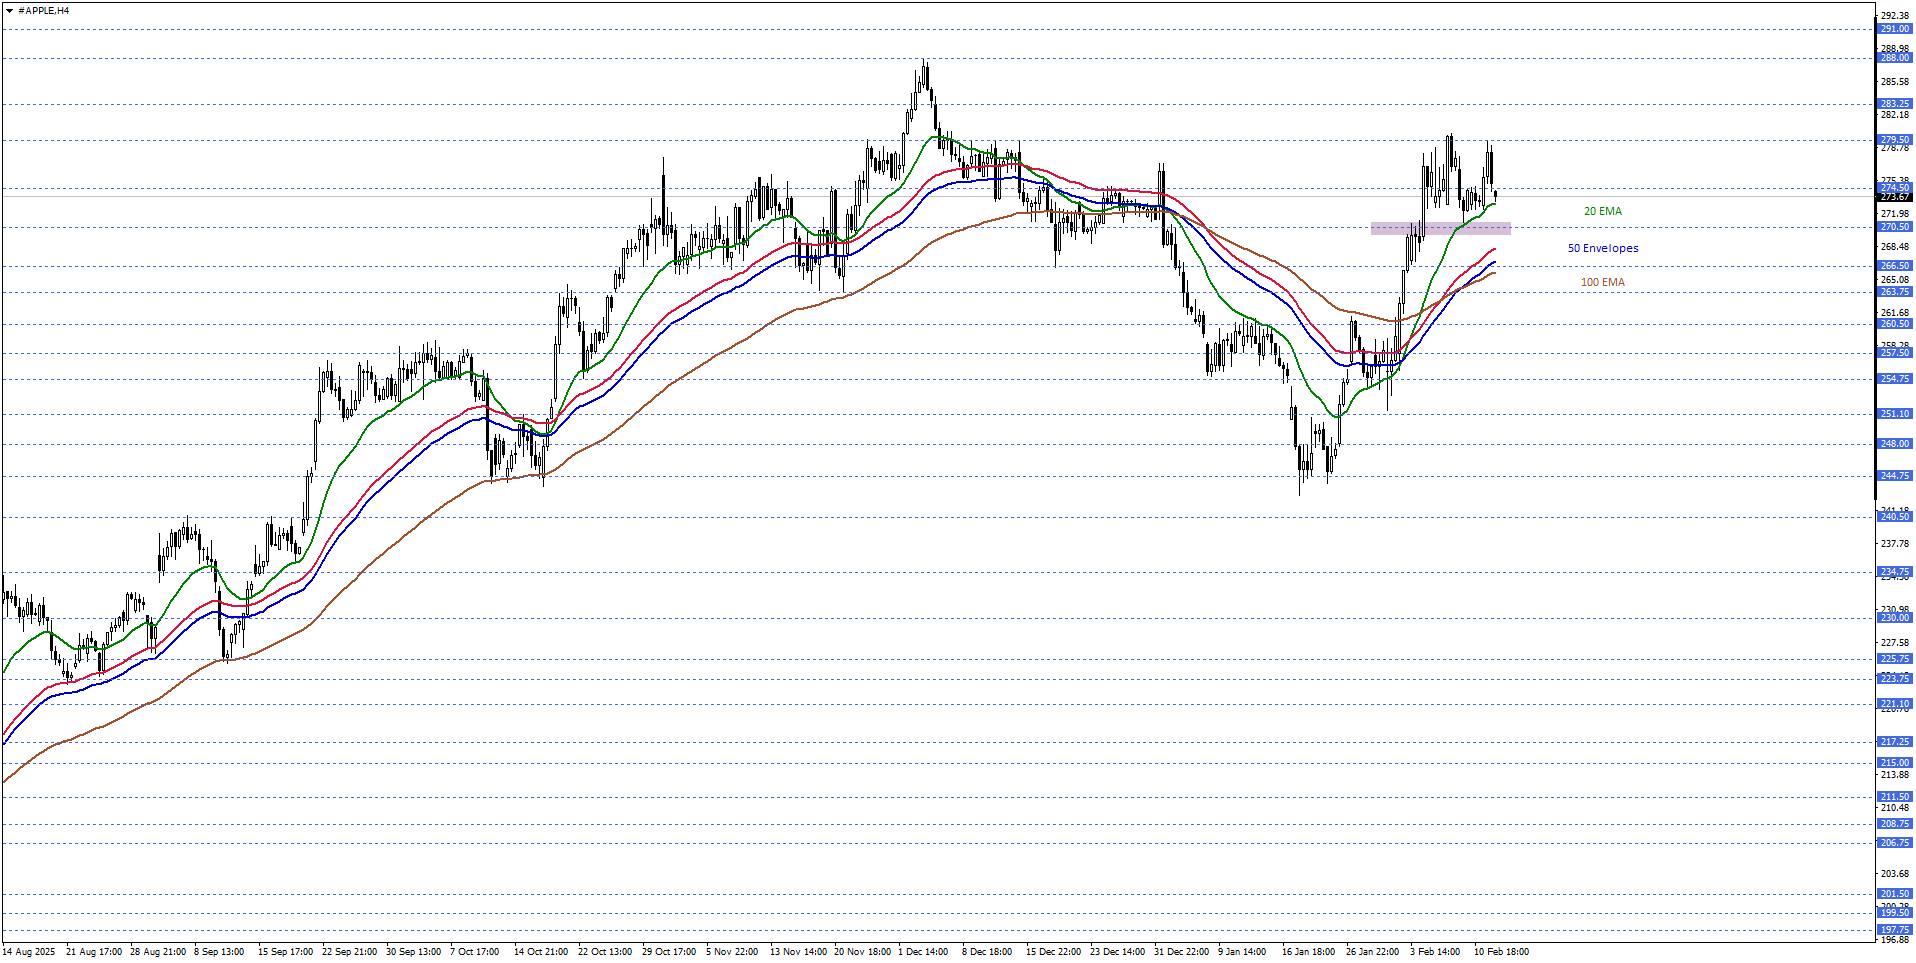1916x963 pixels.
Task: Click the 10 Feb 18:00 time label
Action: 1500,952
